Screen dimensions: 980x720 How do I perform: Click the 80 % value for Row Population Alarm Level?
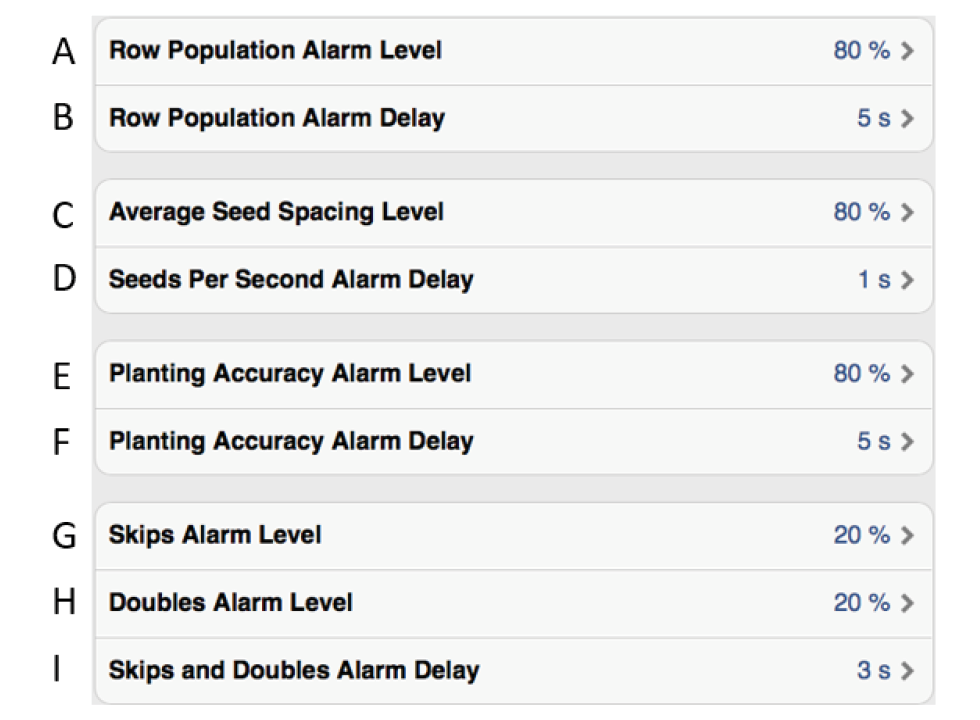coord(861,51)
